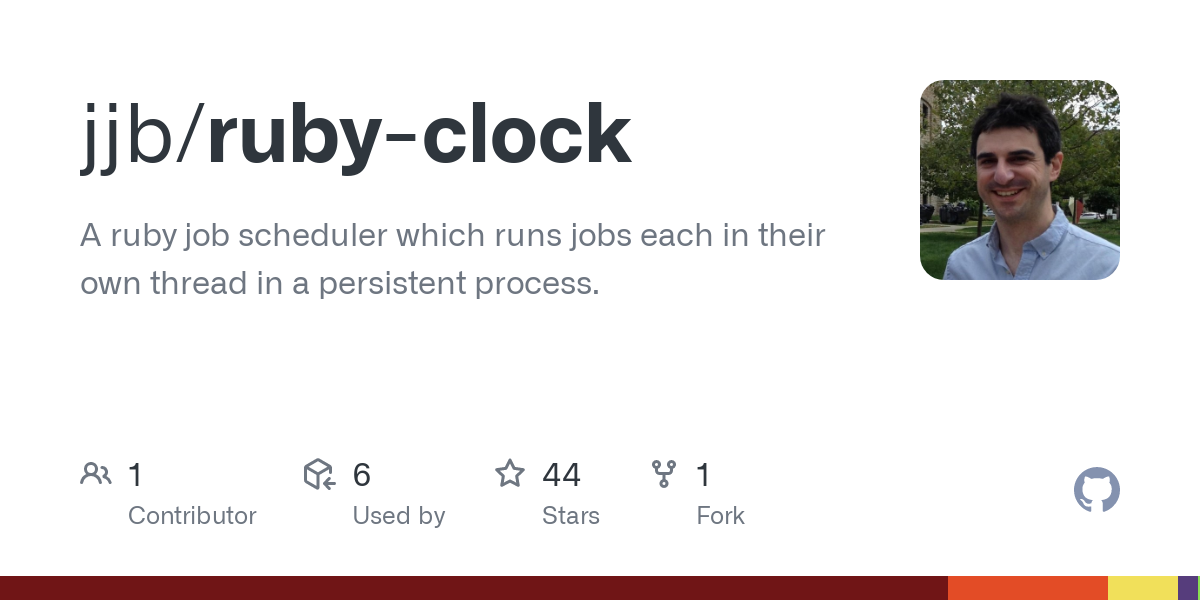Click the dark red language bar segment
This screenshot has height=600, width=1200.
coord(474,588)
